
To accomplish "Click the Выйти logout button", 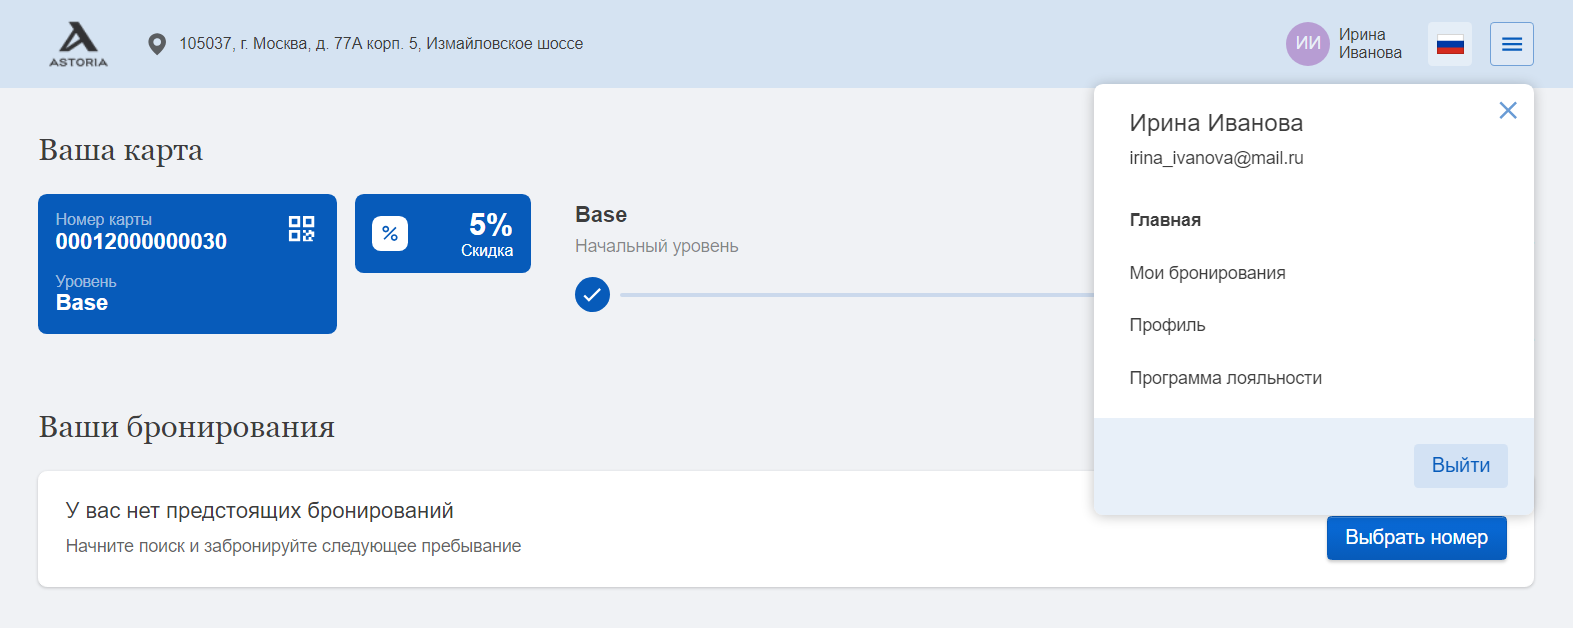I will coord(1461,466).
